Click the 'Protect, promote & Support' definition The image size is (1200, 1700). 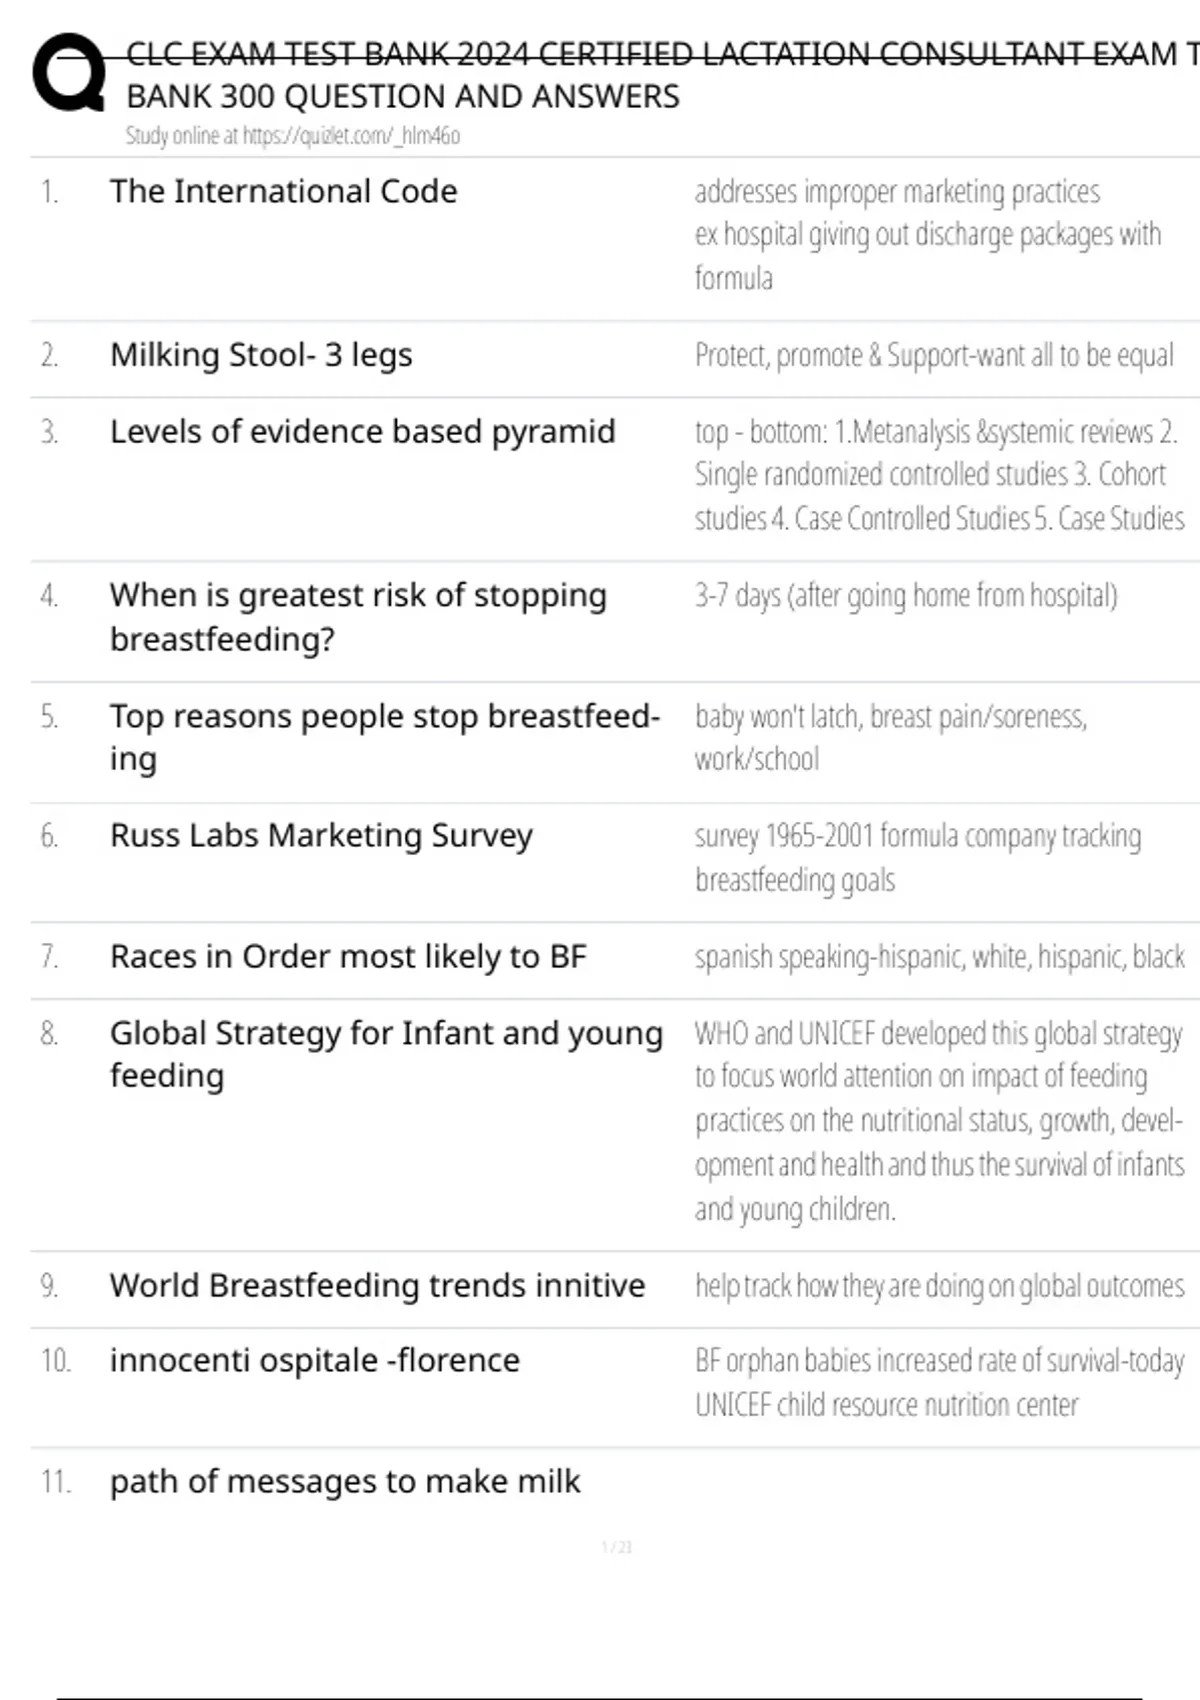(934, 356)
